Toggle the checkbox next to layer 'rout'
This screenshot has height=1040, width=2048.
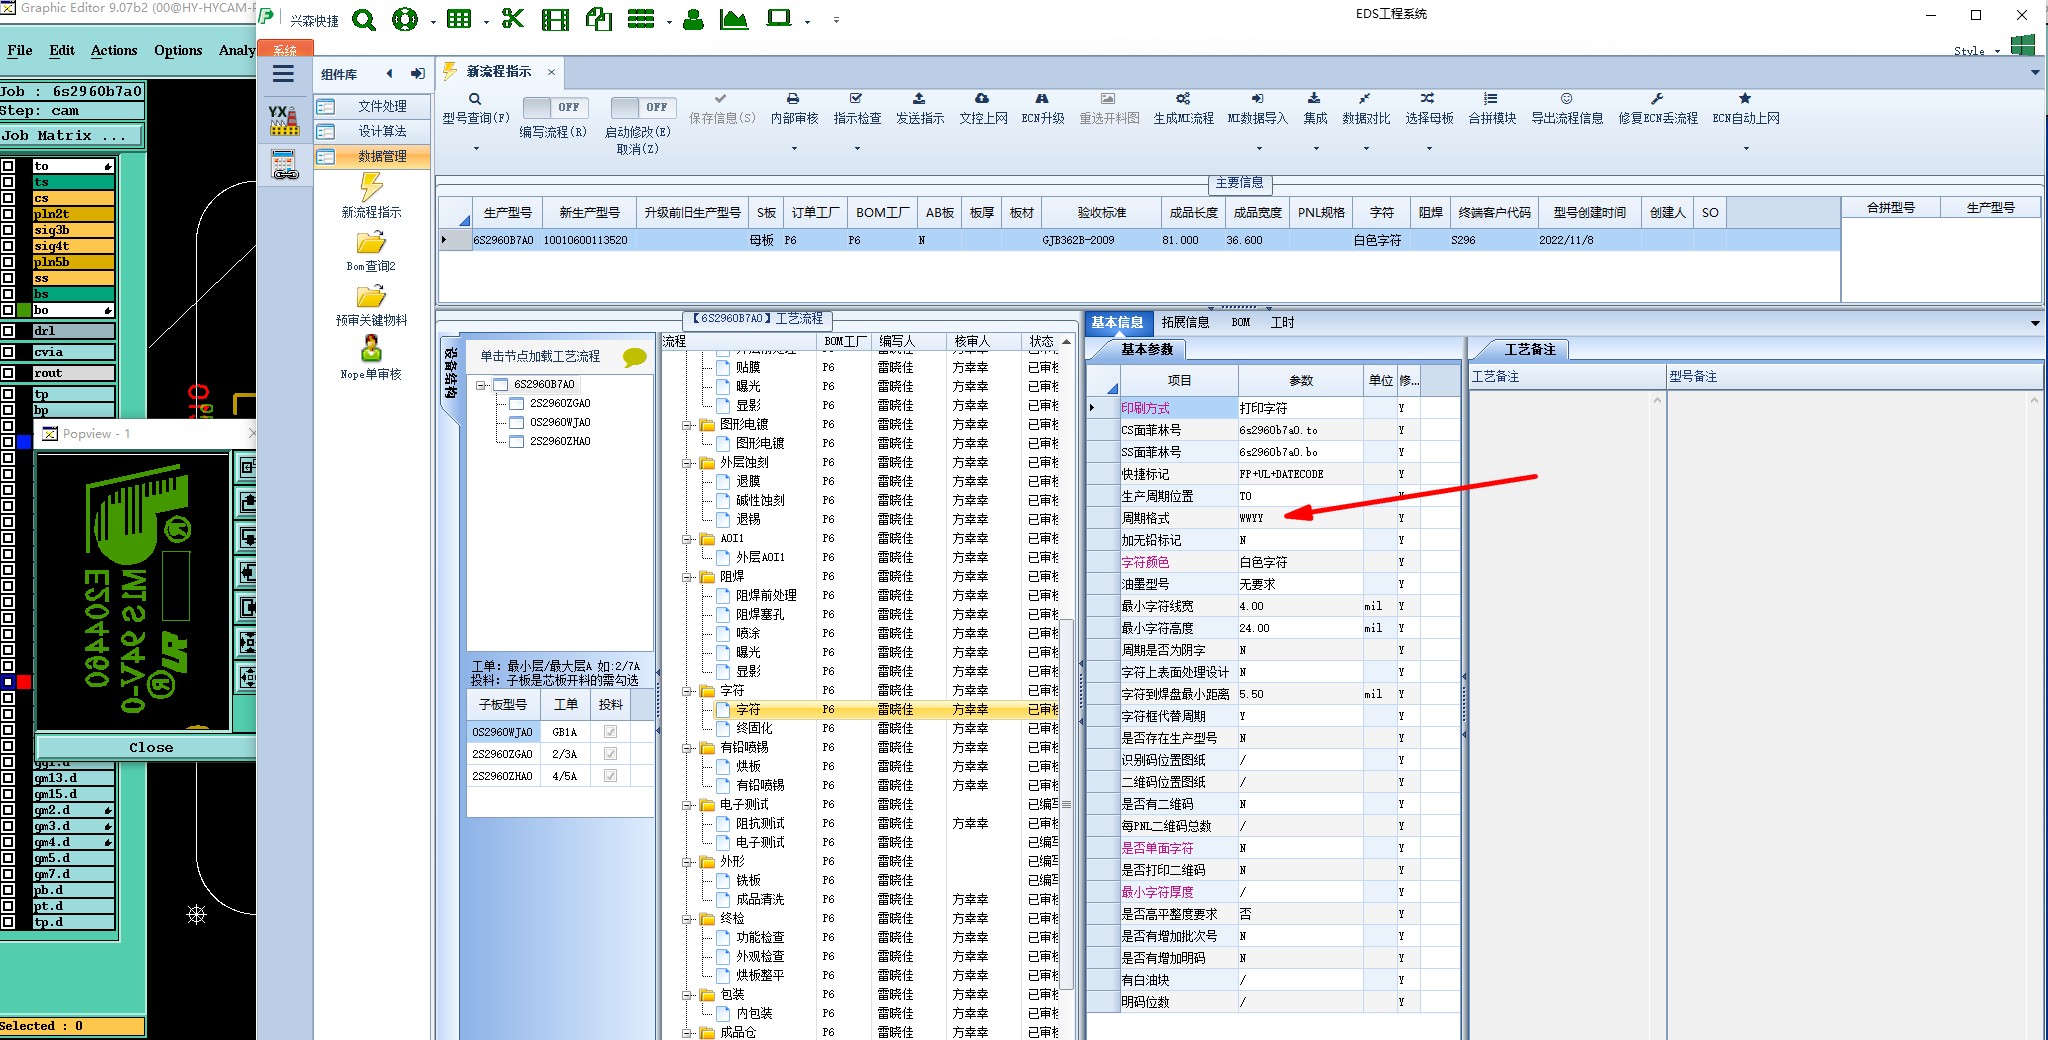pyautogui.click(x=8, y=373)
